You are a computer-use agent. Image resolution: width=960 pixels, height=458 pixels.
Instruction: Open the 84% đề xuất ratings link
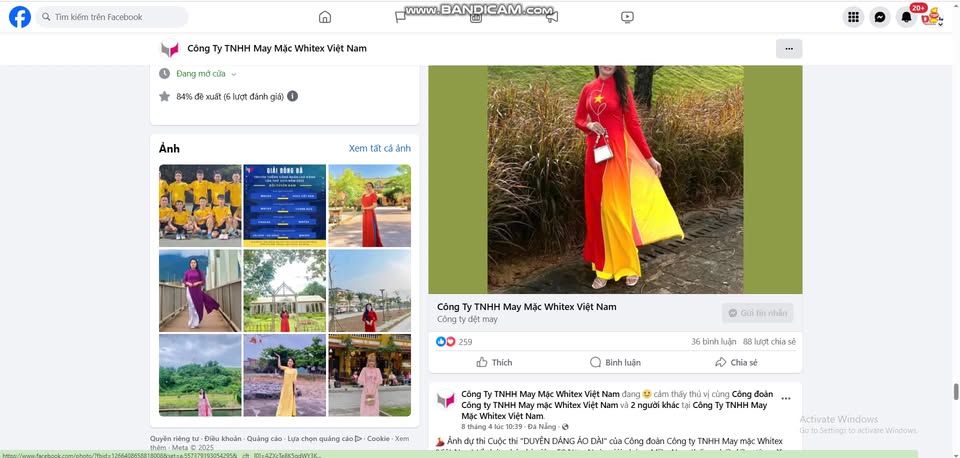click(230, 96)
